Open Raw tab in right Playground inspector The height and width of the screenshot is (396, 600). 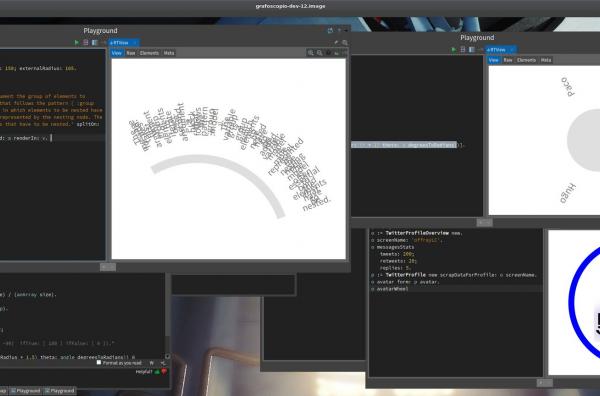coord(508,60)
